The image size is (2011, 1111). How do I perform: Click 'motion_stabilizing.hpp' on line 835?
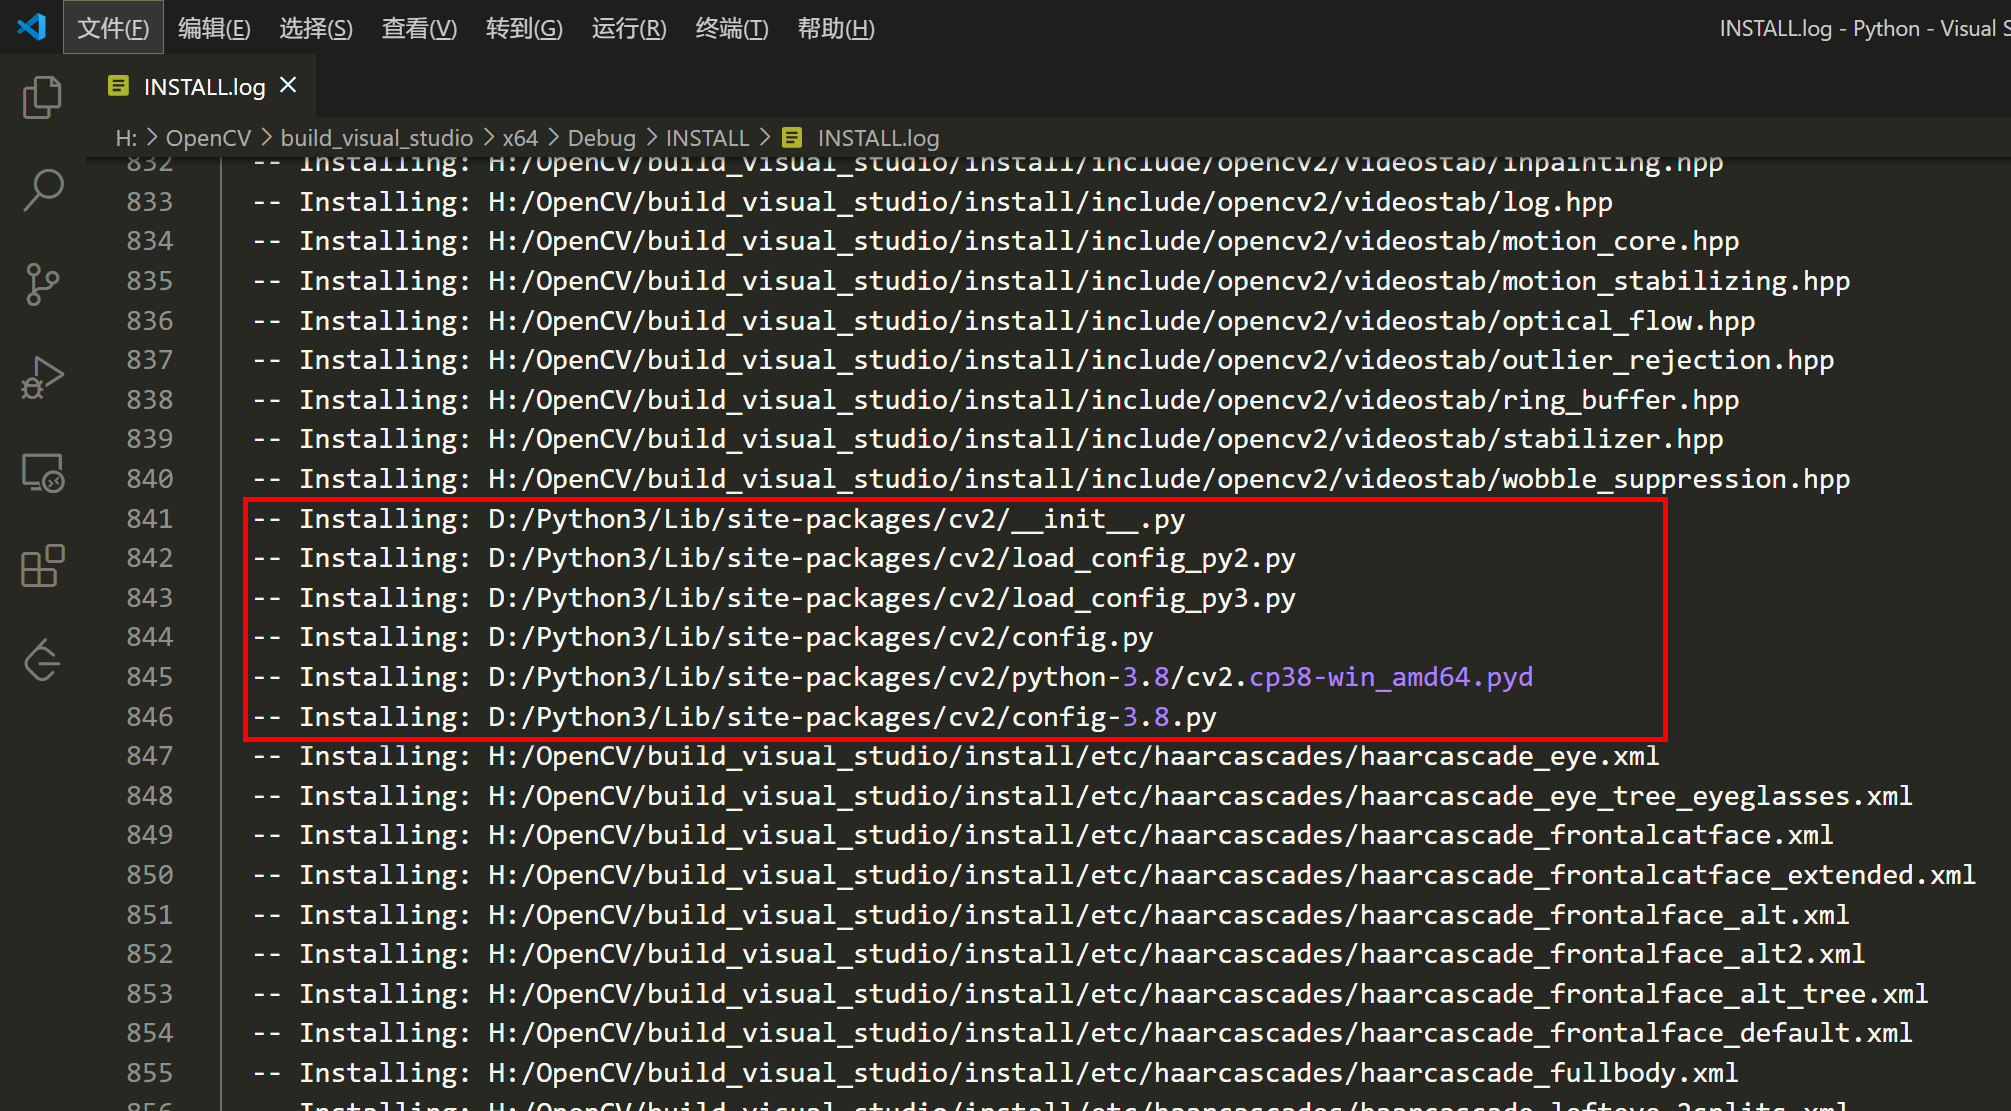(1676, 281)
